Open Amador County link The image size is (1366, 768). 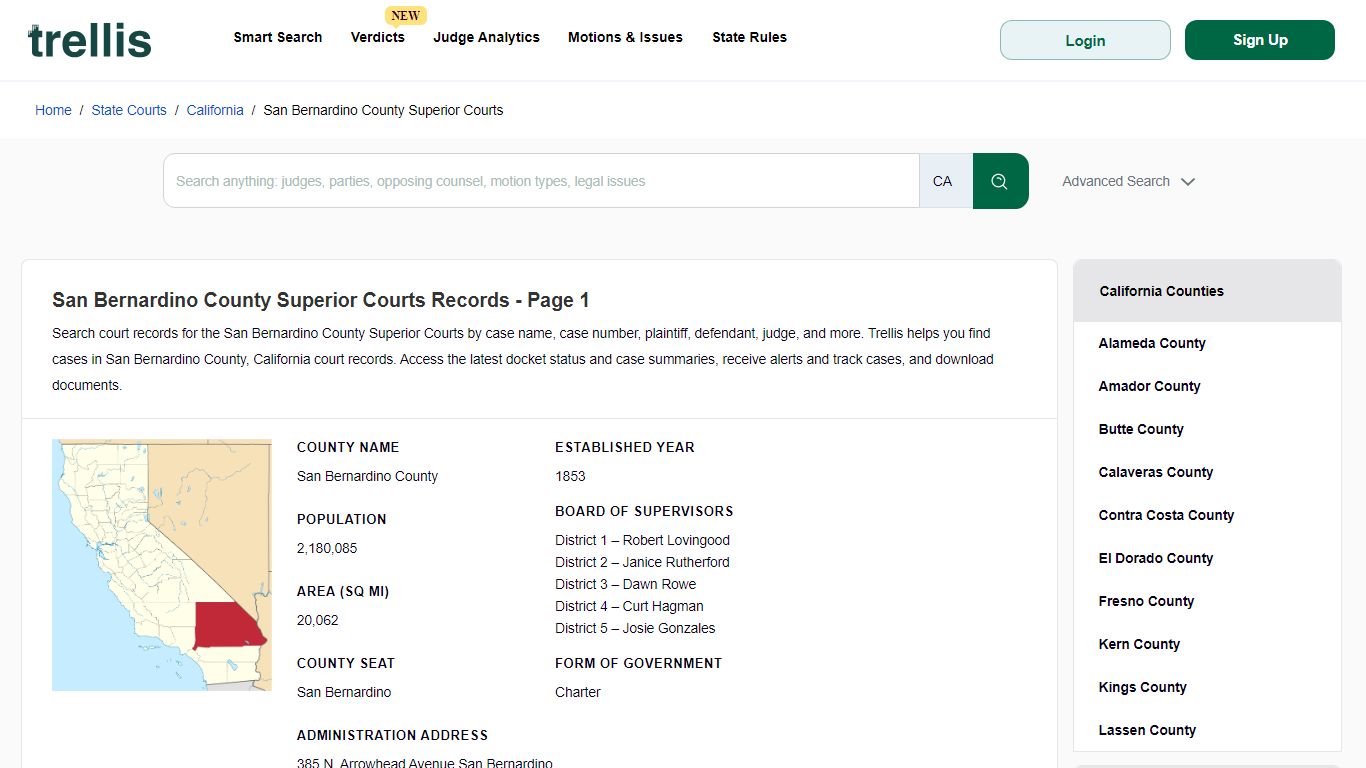[x=1149, y=386]
